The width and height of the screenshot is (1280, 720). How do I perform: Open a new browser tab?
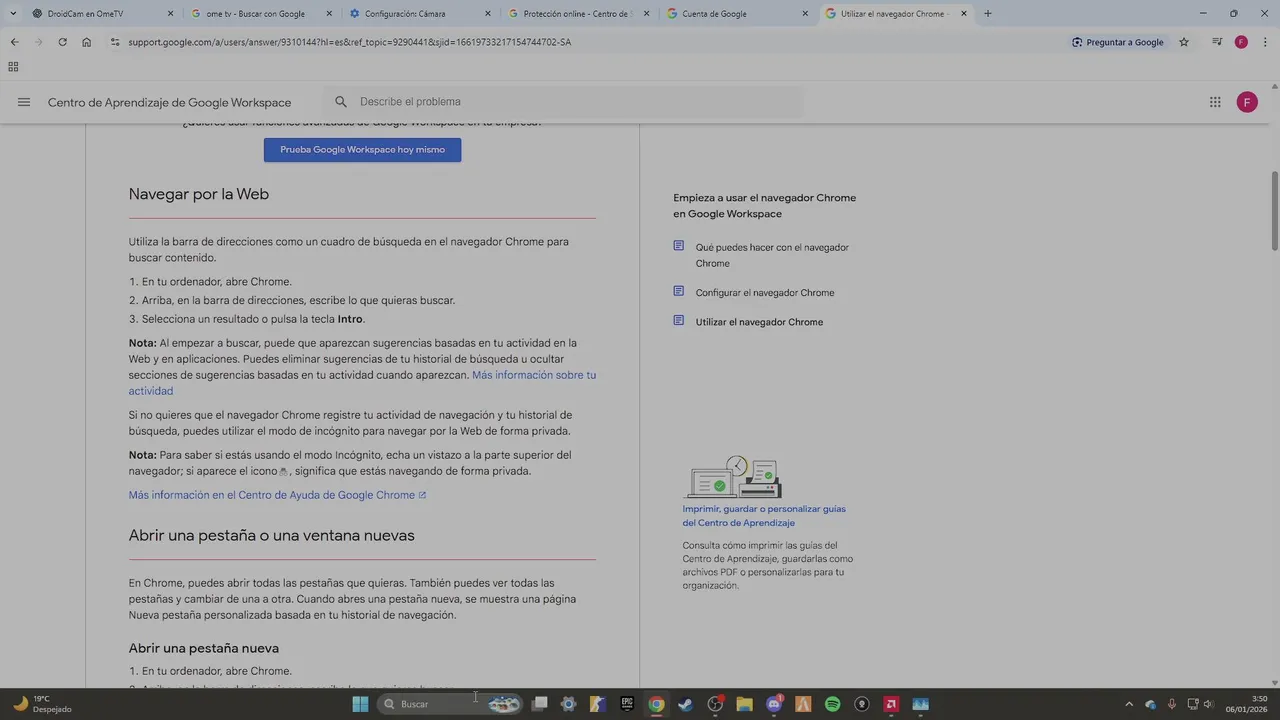(x=988, y=14)
